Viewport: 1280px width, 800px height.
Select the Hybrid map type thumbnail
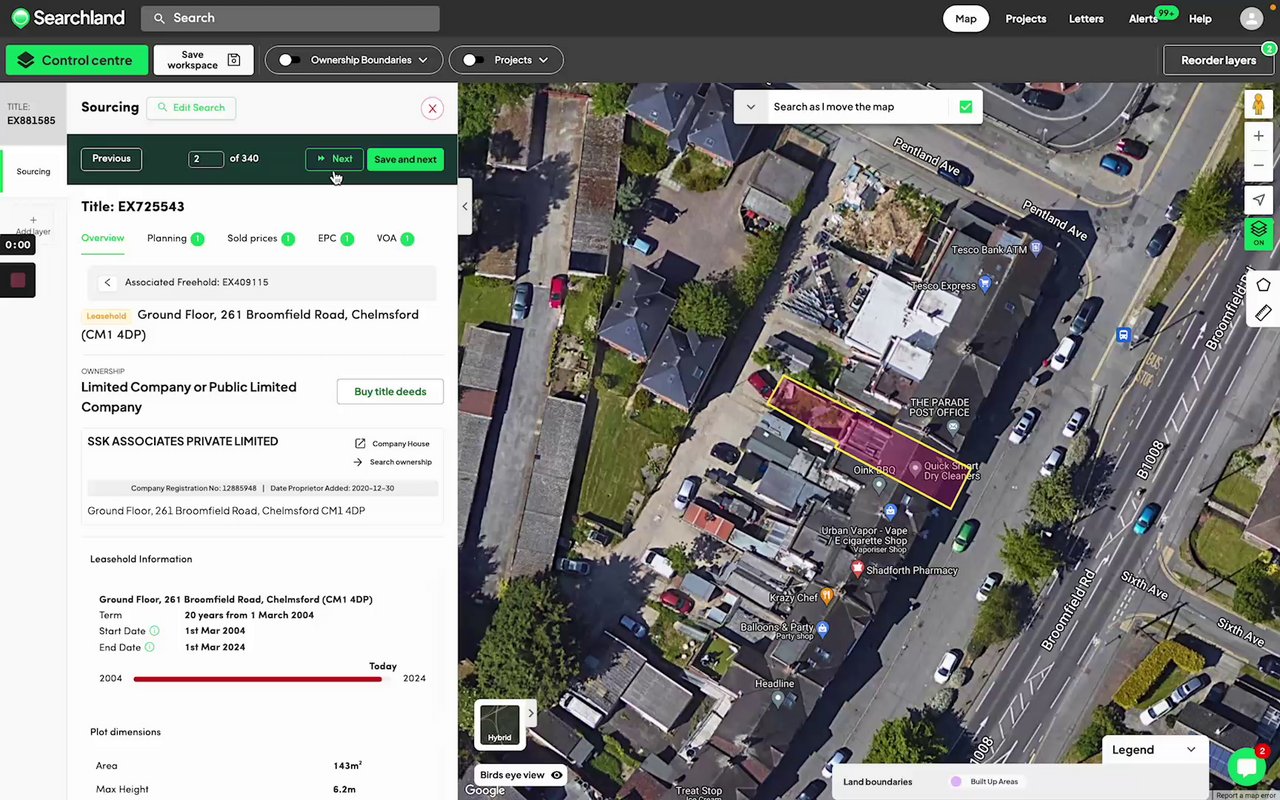499,724
